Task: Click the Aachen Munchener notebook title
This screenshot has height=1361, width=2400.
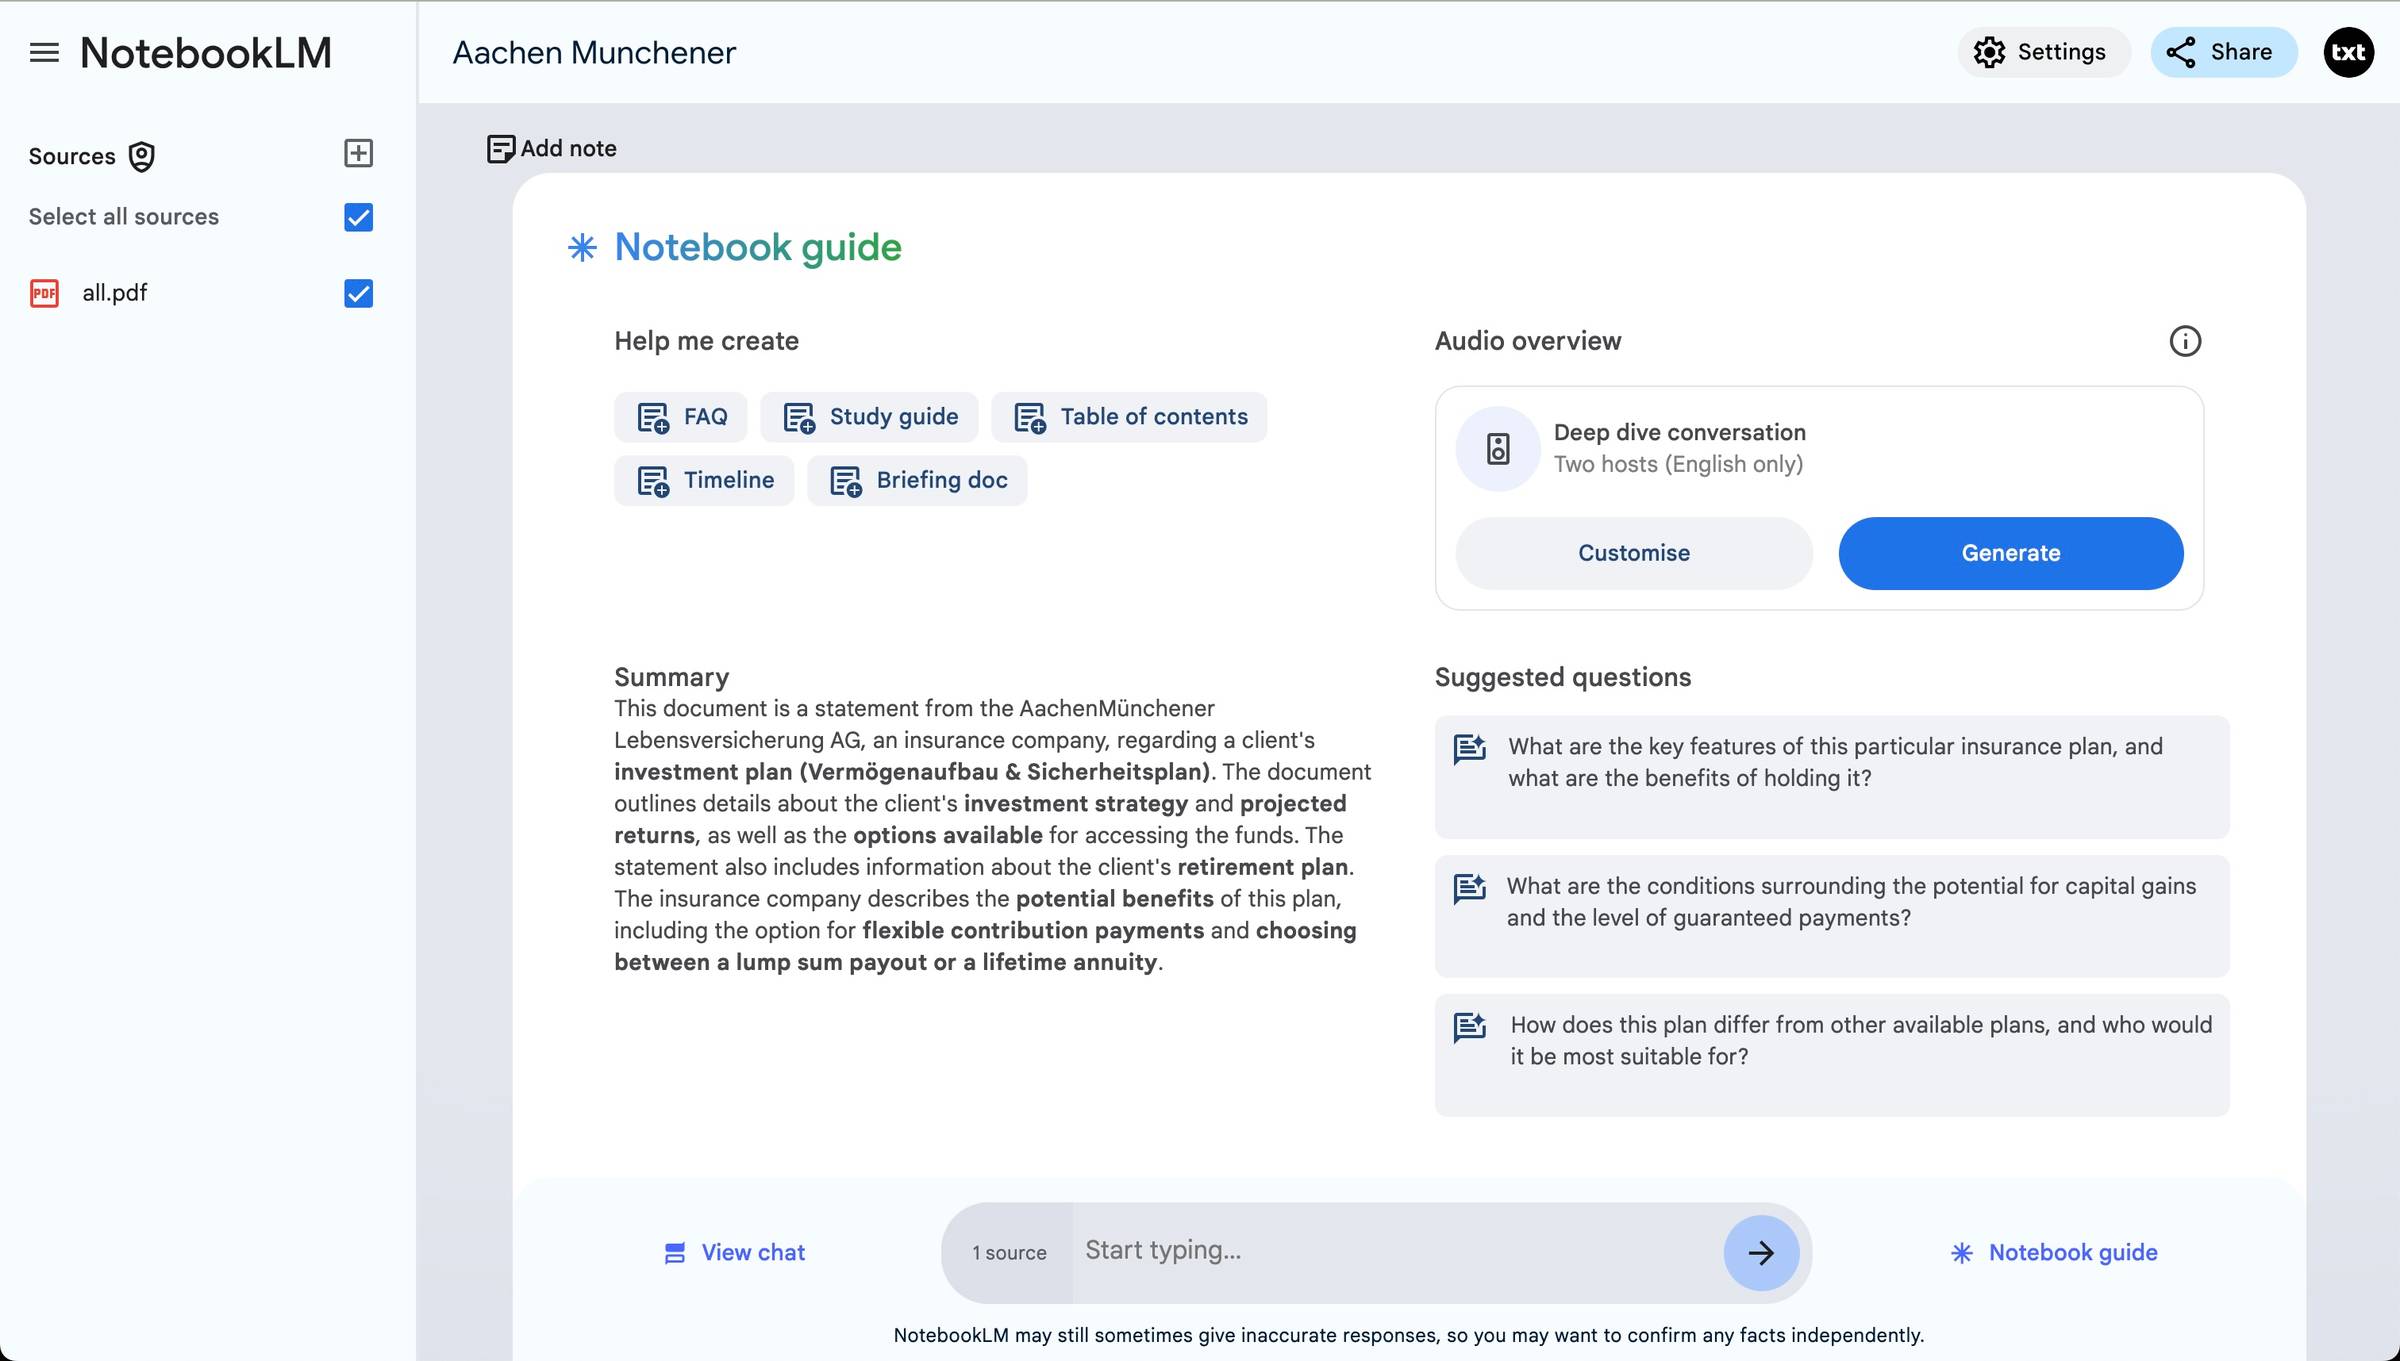Action: 594,52
